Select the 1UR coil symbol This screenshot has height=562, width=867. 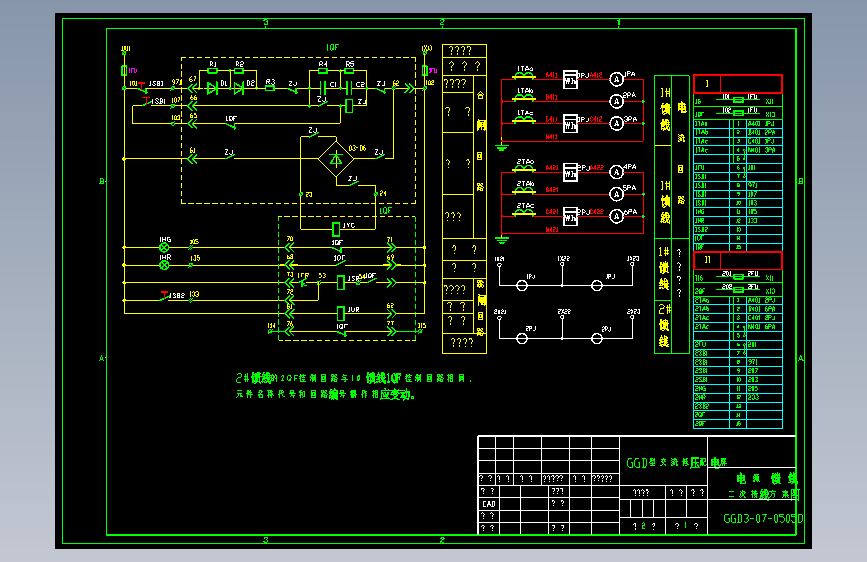pos(341,314)
